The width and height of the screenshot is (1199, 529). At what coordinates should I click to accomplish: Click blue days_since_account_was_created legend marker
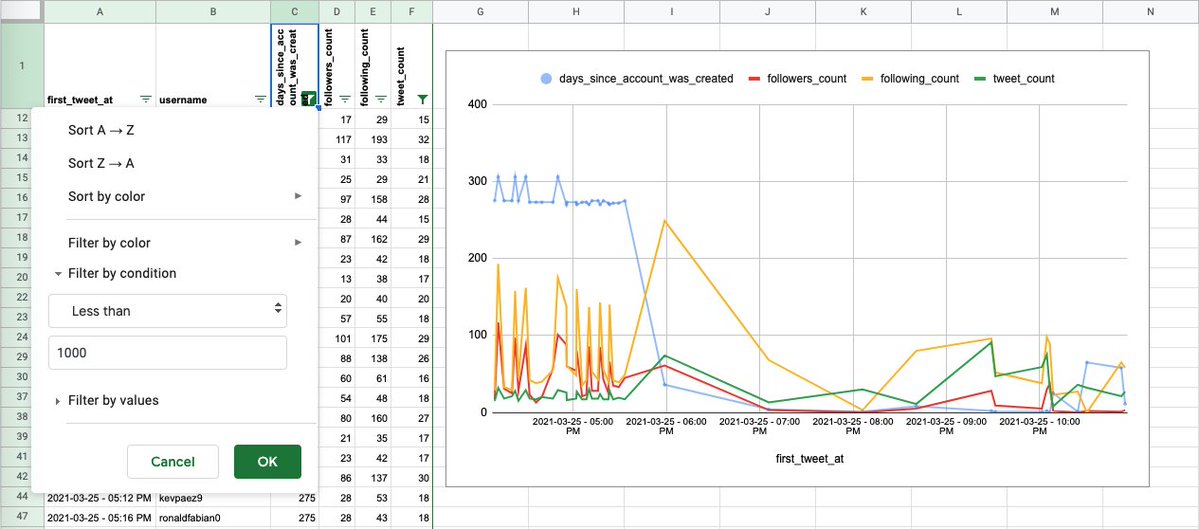[546, 79]
